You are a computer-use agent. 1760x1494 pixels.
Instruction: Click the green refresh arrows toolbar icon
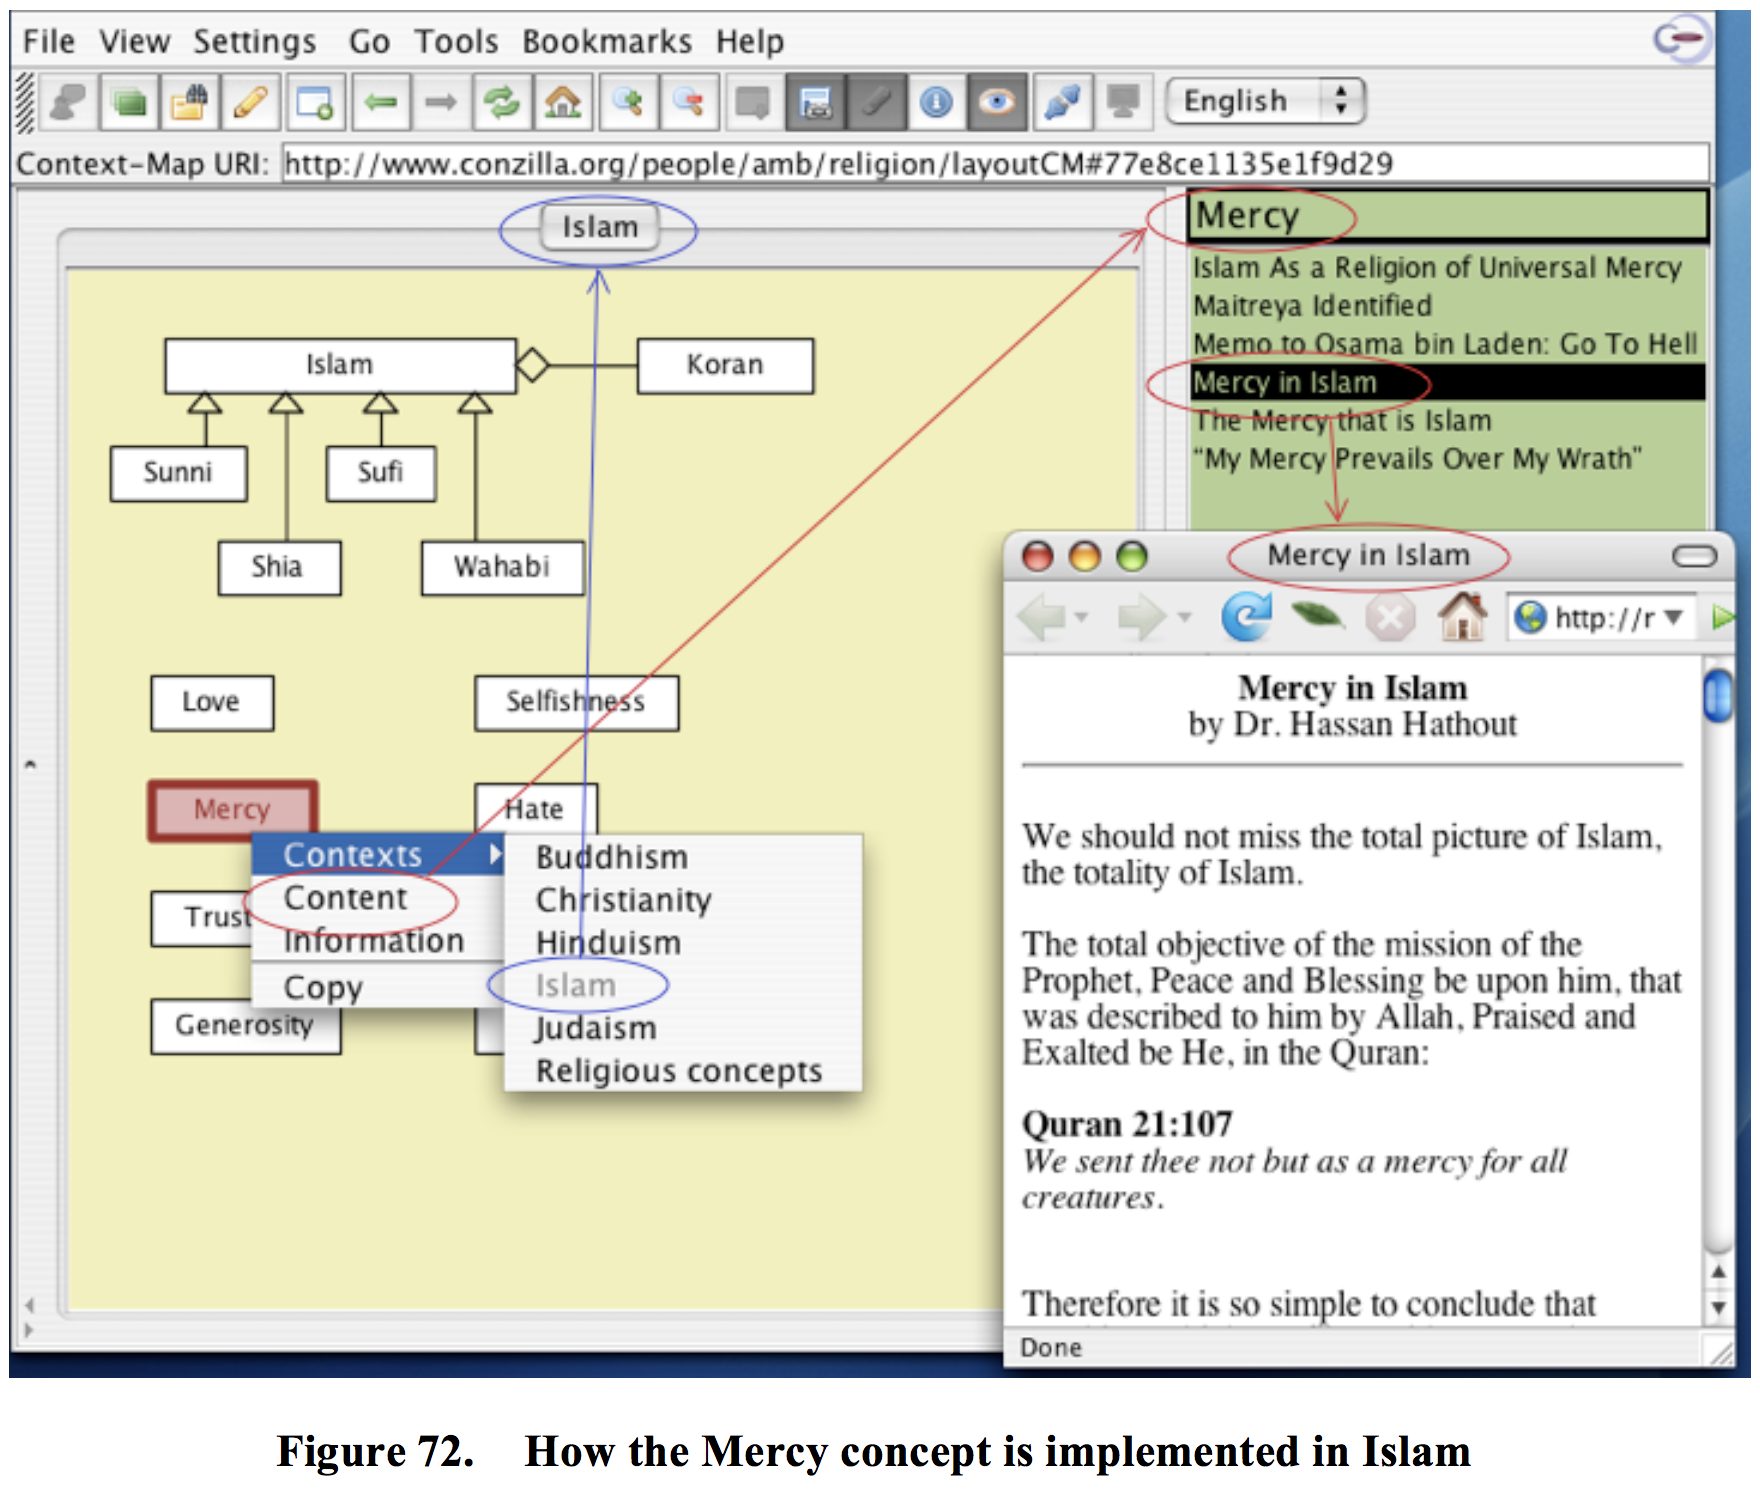(502, 102)
